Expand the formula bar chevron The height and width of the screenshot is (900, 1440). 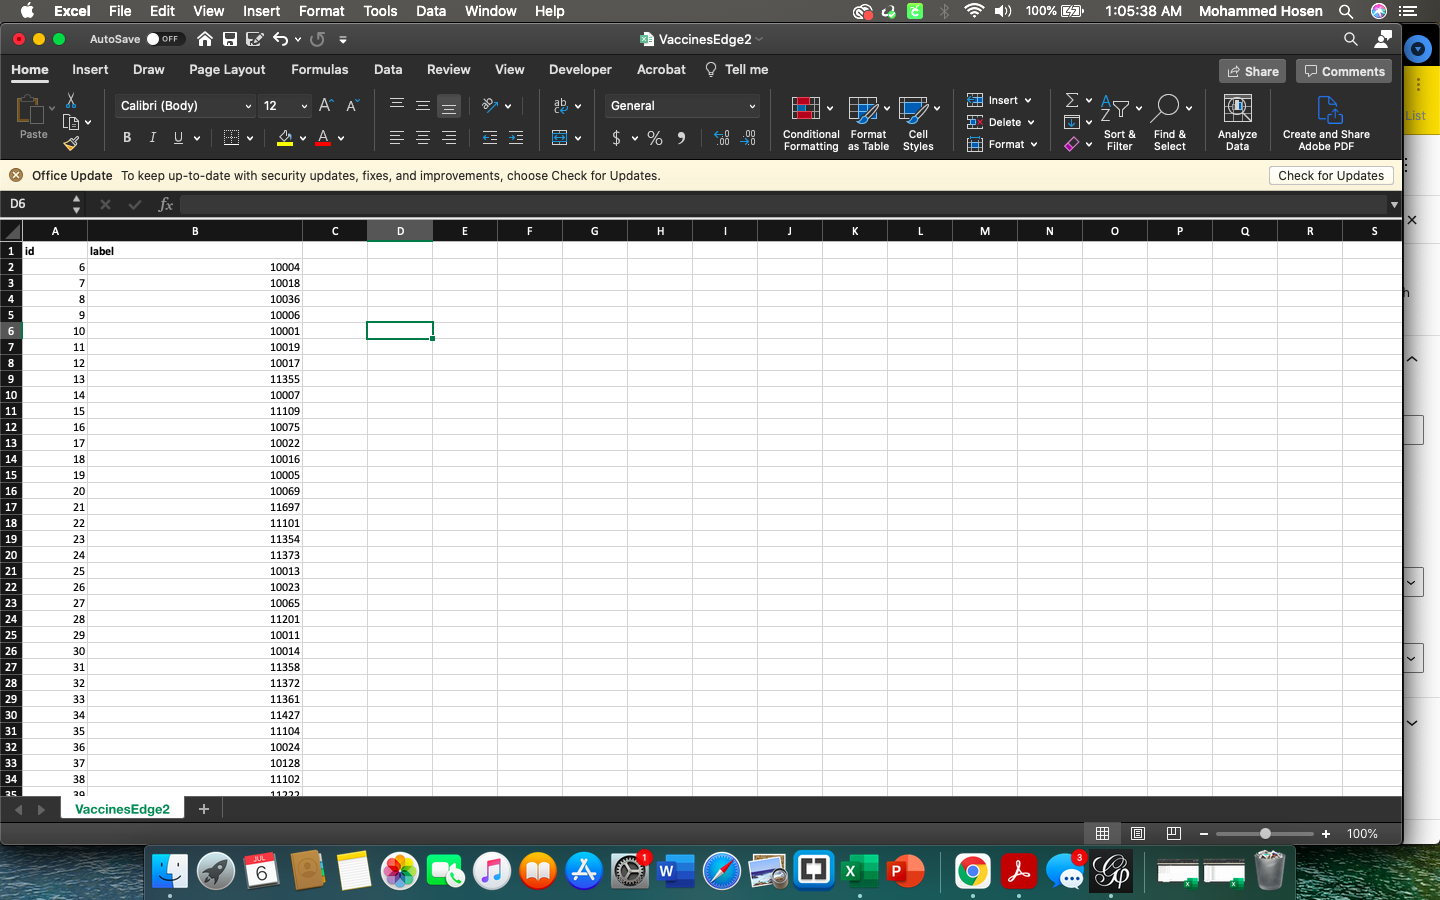coord(1393,204)
